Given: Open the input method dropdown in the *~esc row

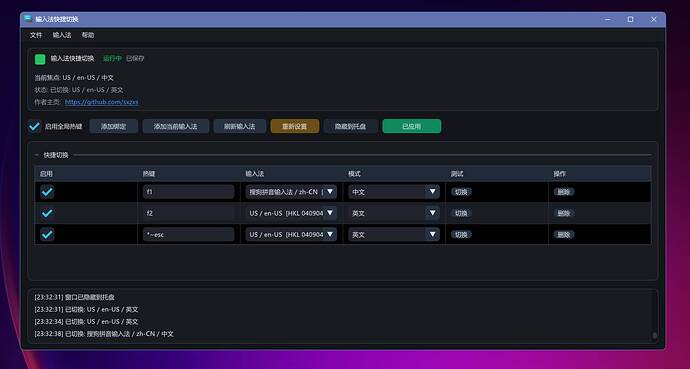Looking at the screenshot, I should [x=291, y=234].
